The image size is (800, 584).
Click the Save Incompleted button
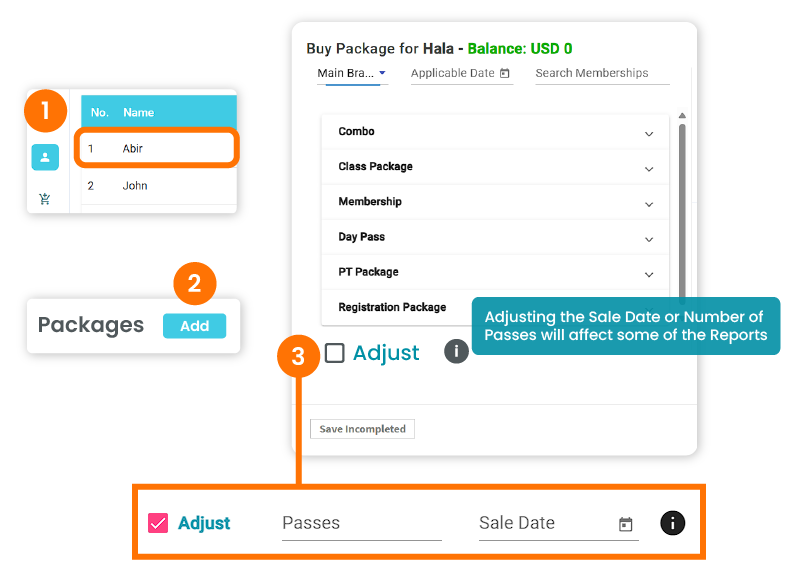click(x=362, y=429)
